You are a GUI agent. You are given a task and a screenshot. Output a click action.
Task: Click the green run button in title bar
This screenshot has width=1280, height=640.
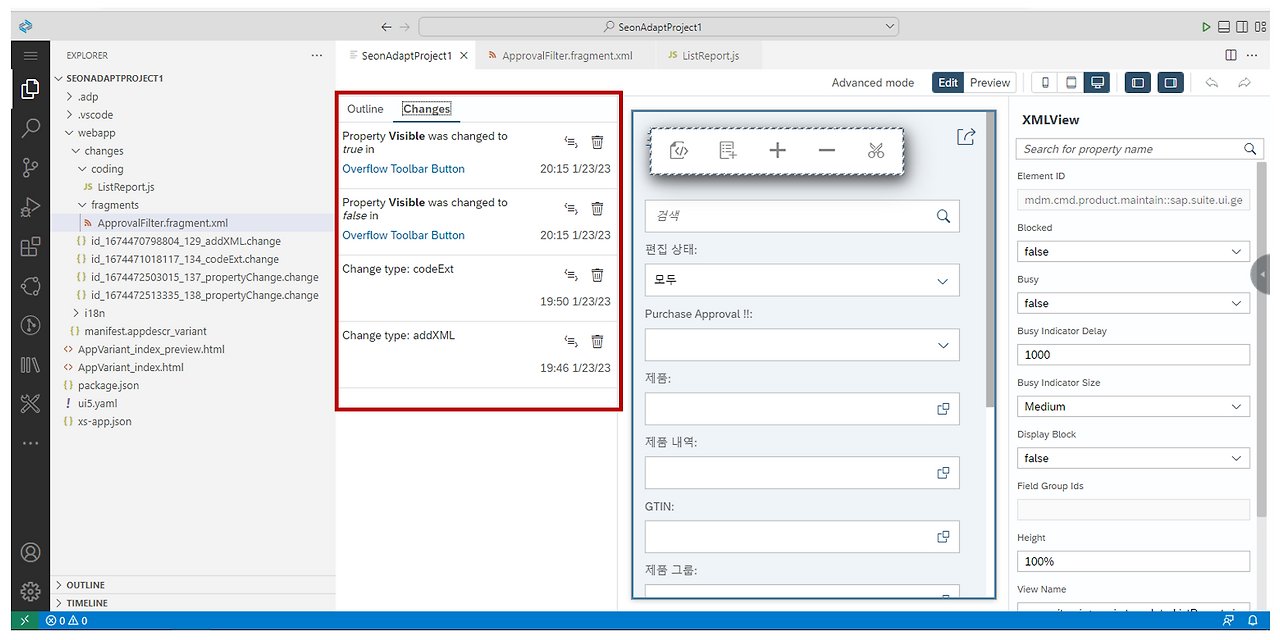(x=1206, y=27)
